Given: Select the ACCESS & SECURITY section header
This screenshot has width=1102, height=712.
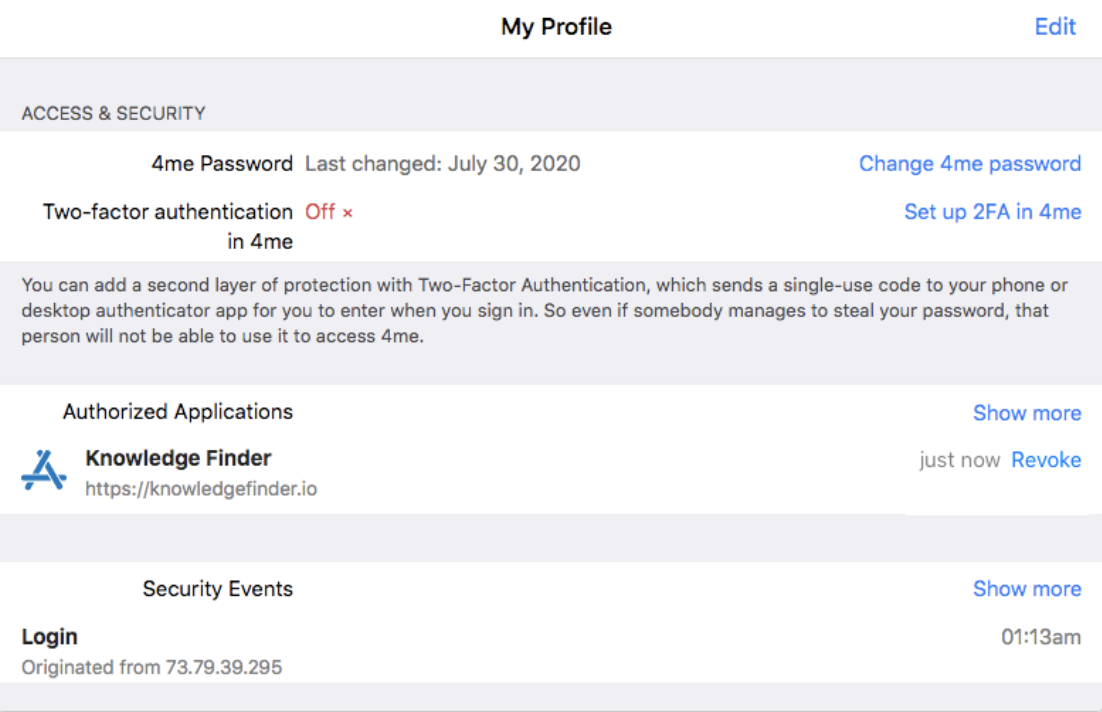Looking at the screenshot, I should pos(113,113).
